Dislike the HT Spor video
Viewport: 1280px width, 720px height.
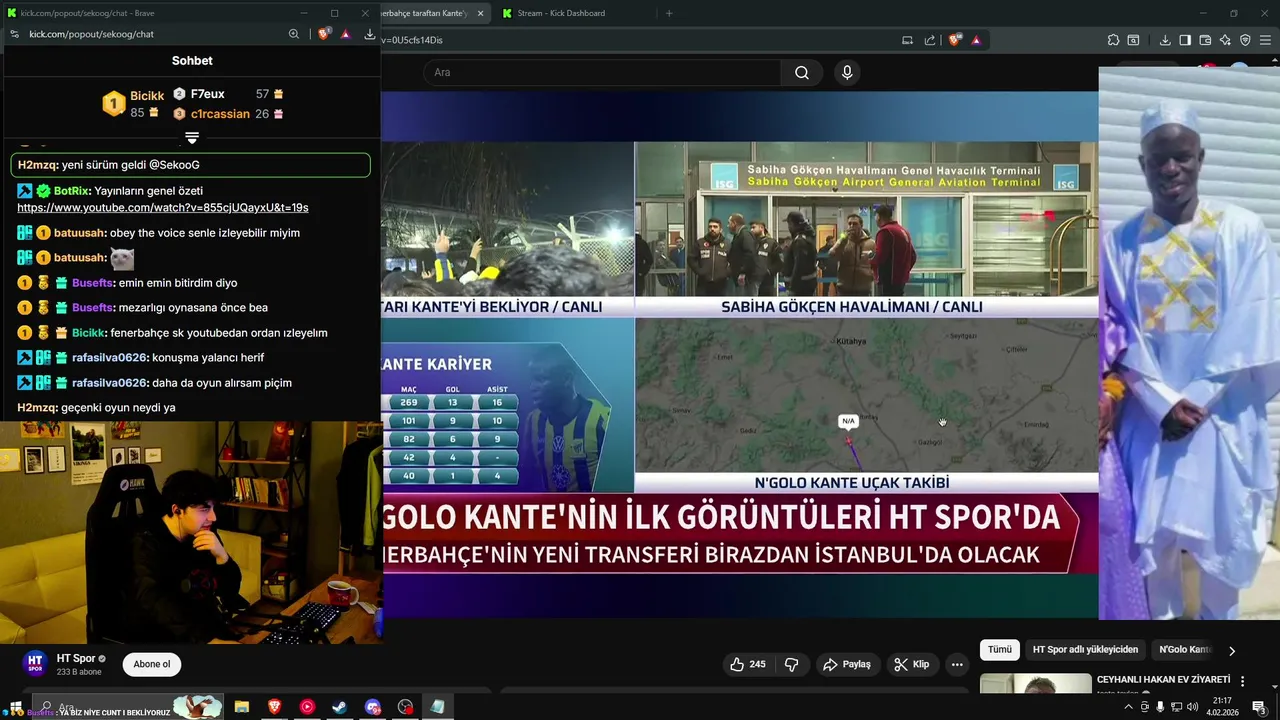click(x=792, y=664)
